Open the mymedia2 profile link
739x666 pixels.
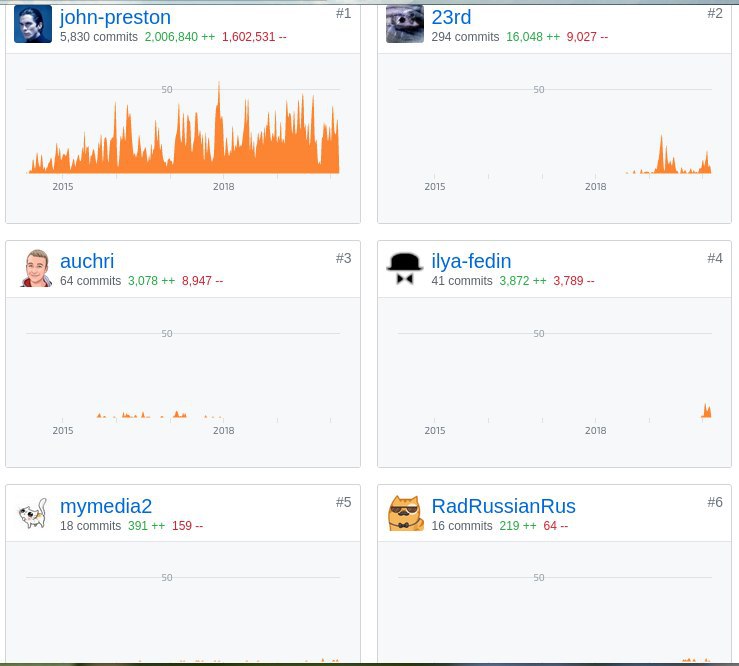point(106,506)
